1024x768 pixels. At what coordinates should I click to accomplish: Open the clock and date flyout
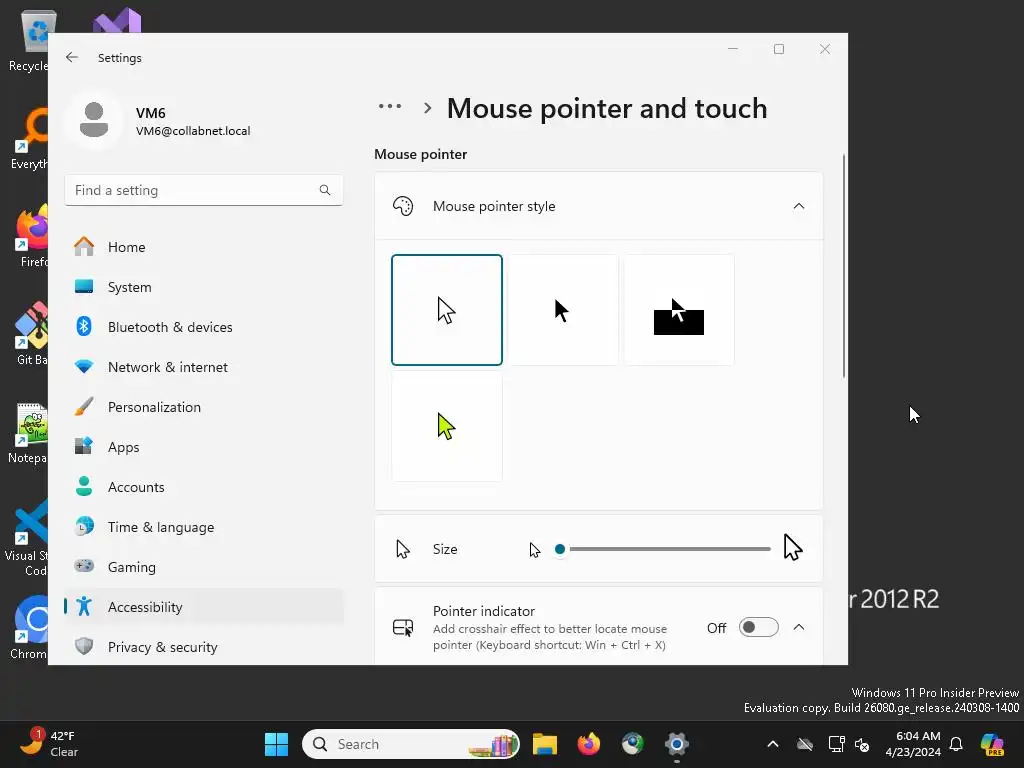point(913,744)
